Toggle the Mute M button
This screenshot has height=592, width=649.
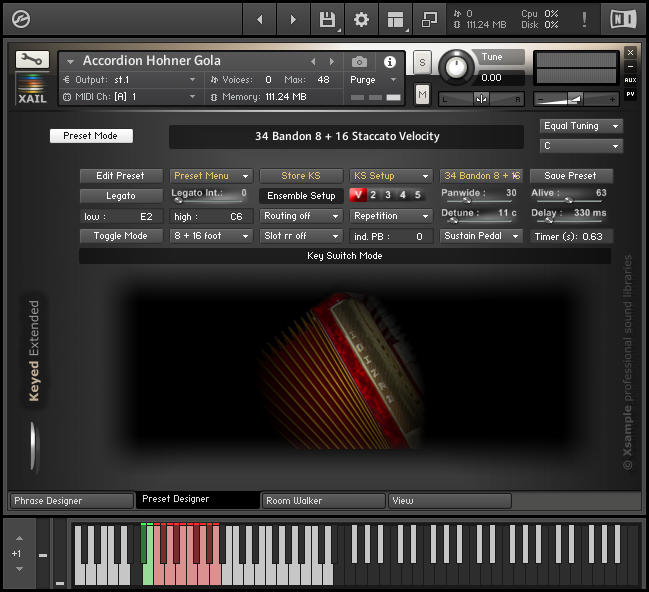422,95
